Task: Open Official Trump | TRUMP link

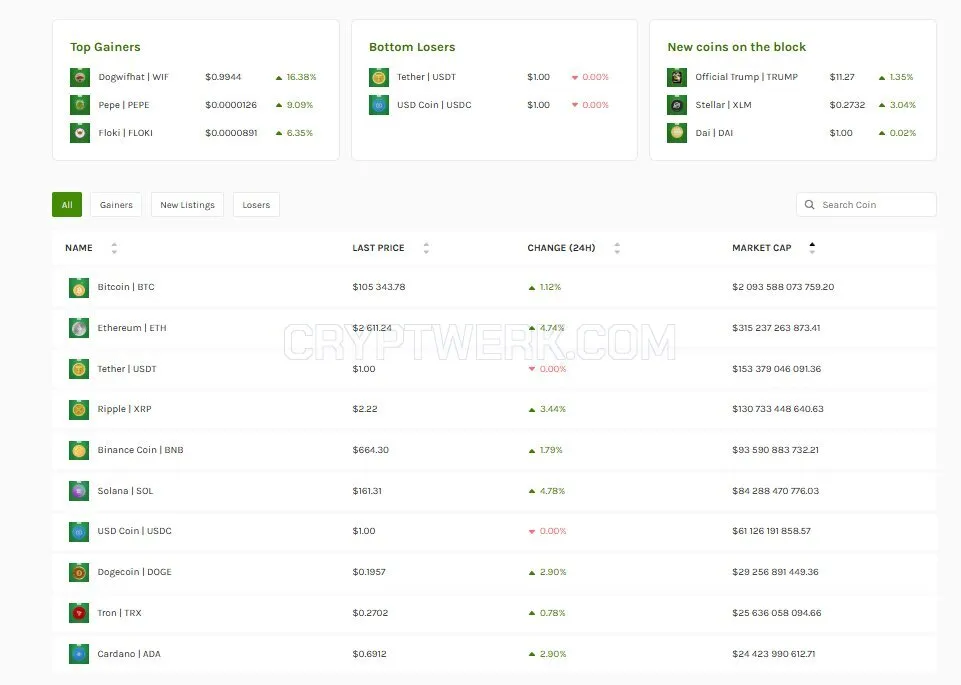Action: 746,77
